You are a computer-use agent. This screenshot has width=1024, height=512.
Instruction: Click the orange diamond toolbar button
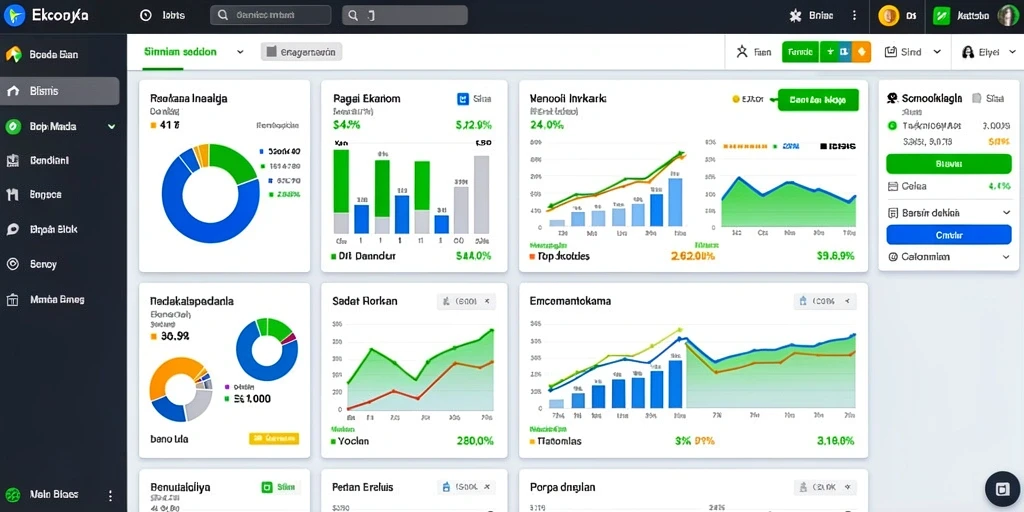click(862, 52)
